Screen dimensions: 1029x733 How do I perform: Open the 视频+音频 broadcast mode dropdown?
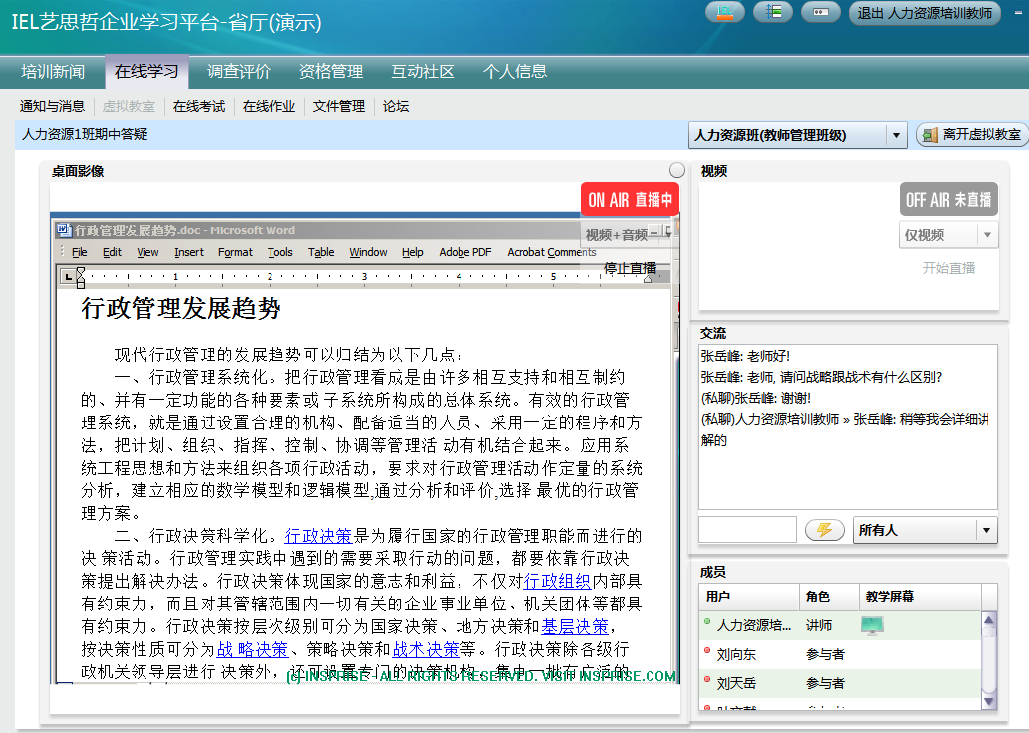[627, 234]
